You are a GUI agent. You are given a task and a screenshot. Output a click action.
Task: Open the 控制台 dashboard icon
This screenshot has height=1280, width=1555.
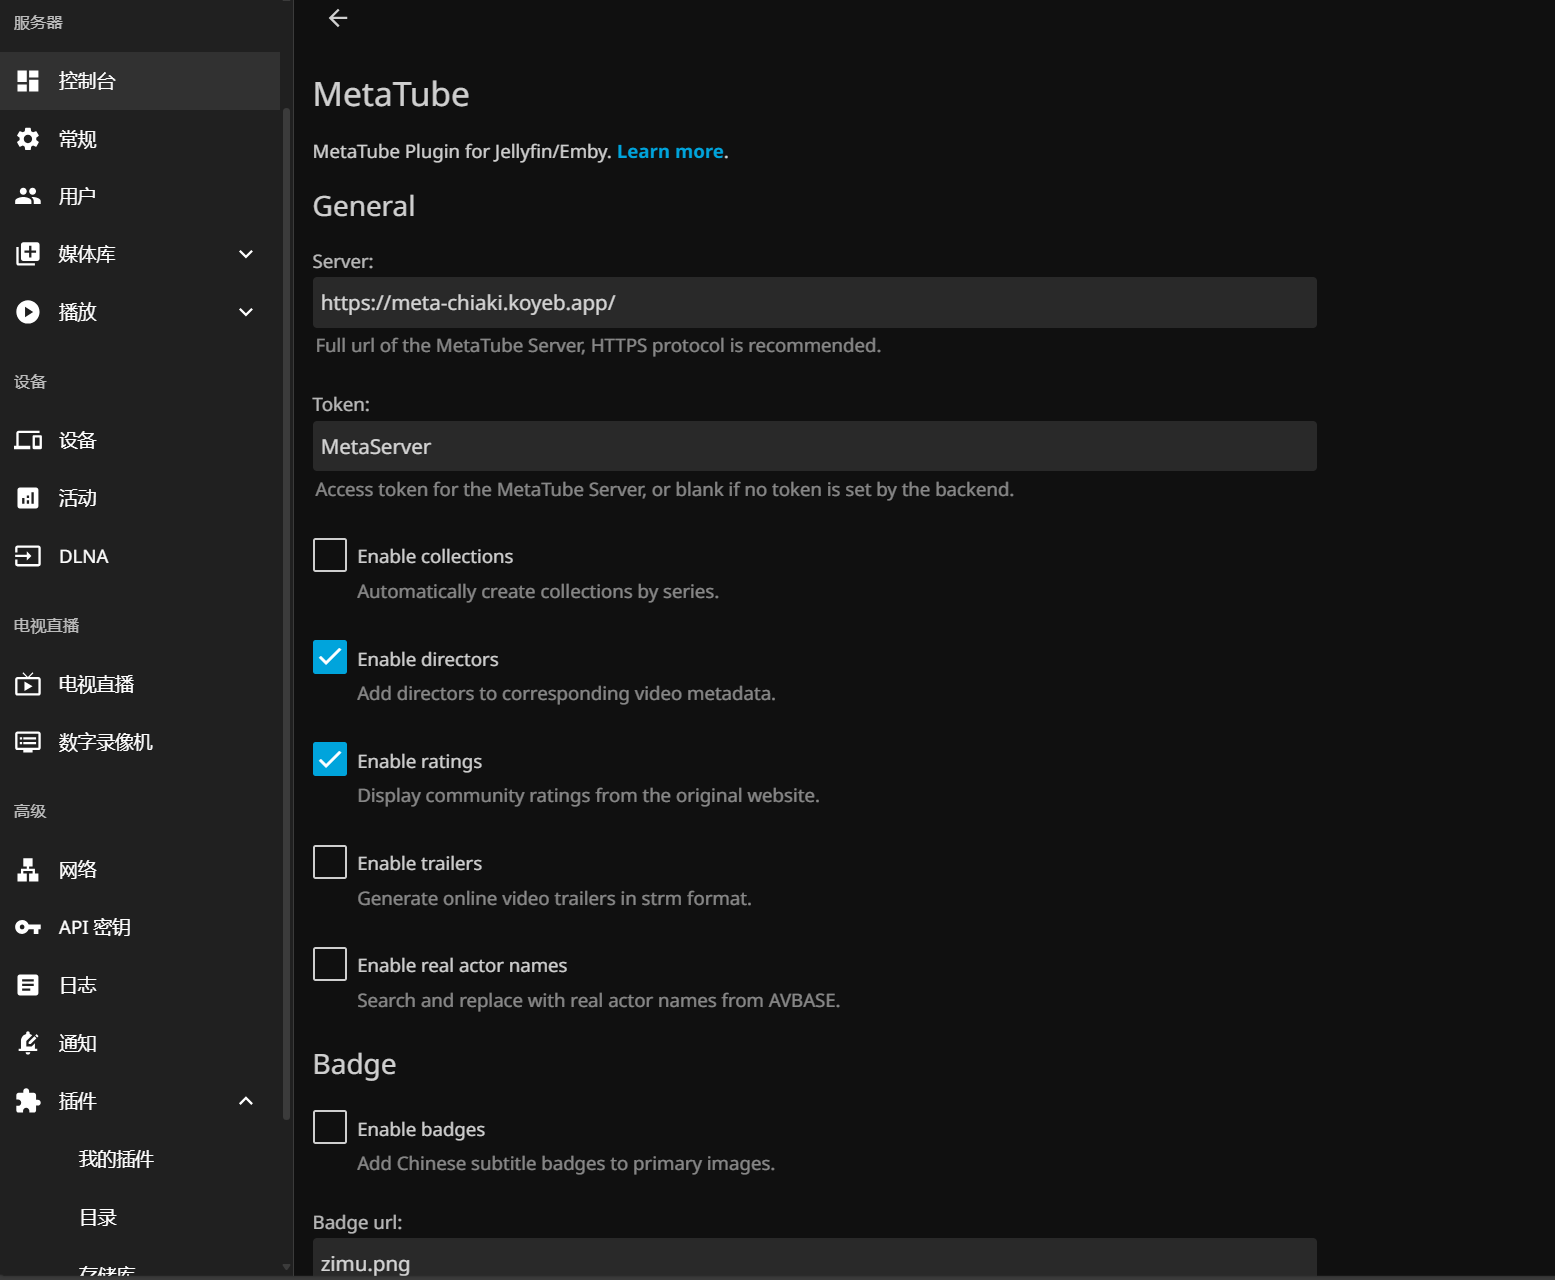(x=28, y=81)
